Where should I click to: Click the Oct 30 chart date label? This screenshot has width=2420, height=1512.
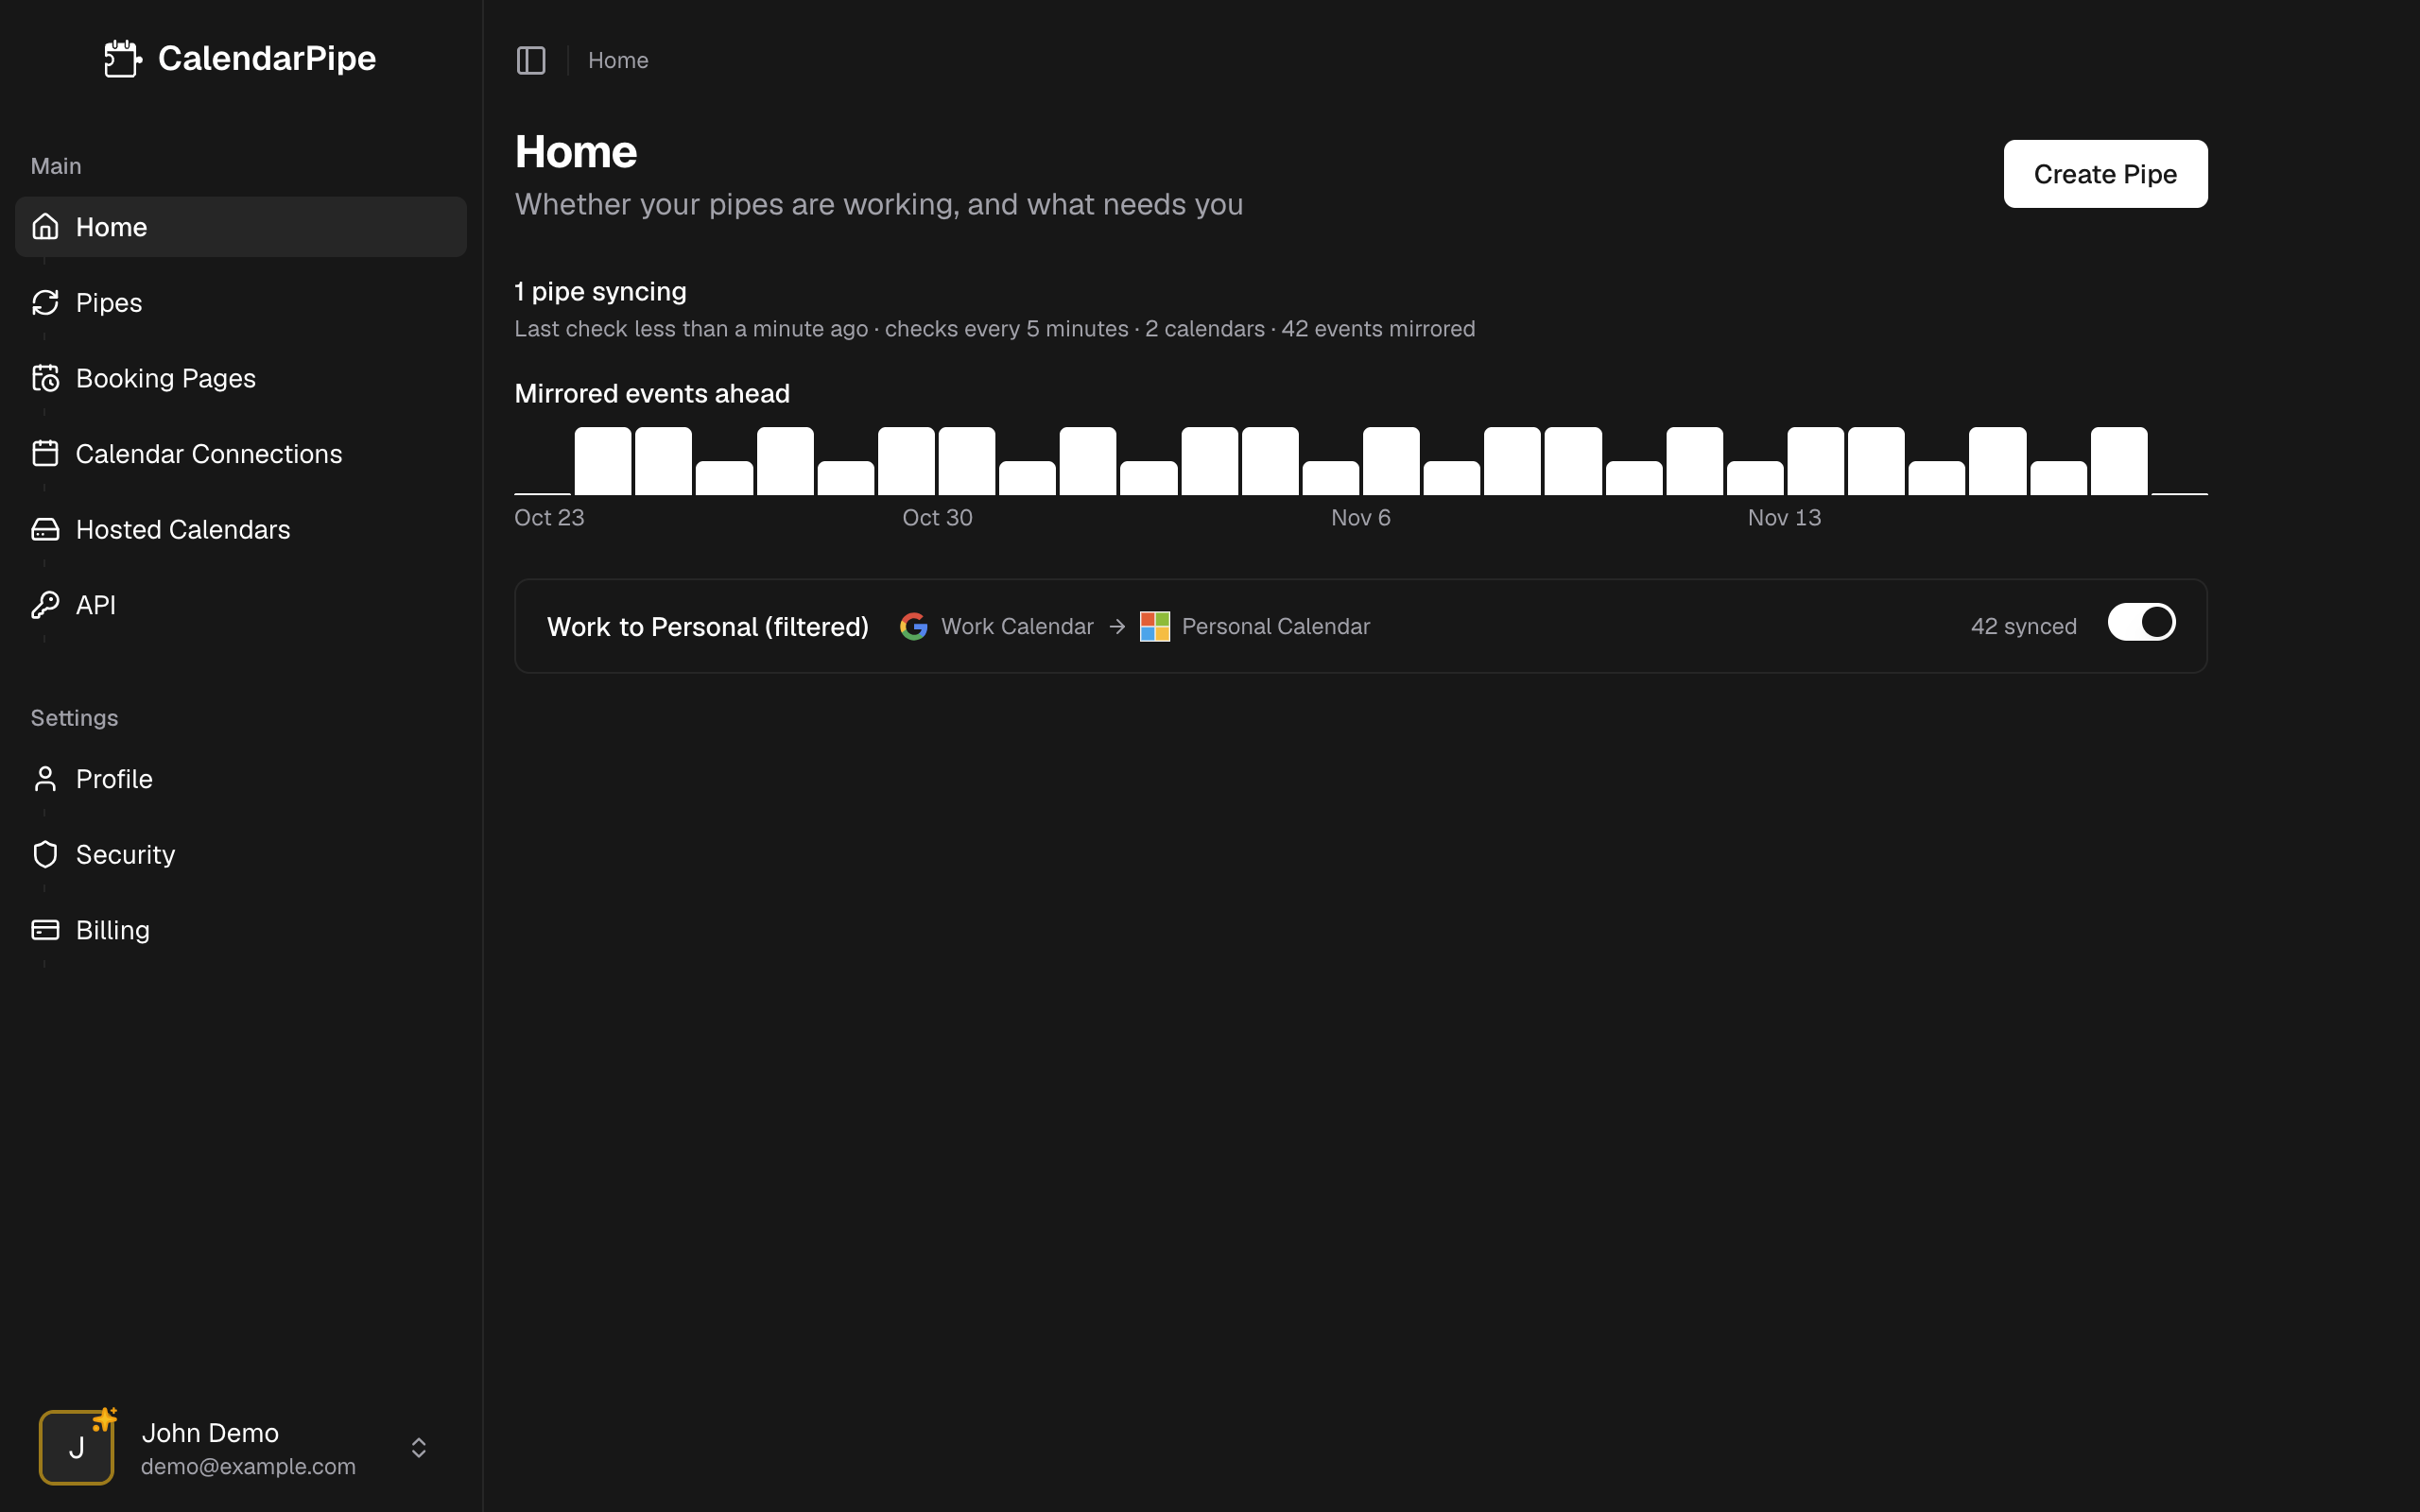pyautogui.click(x=937, y=518)
